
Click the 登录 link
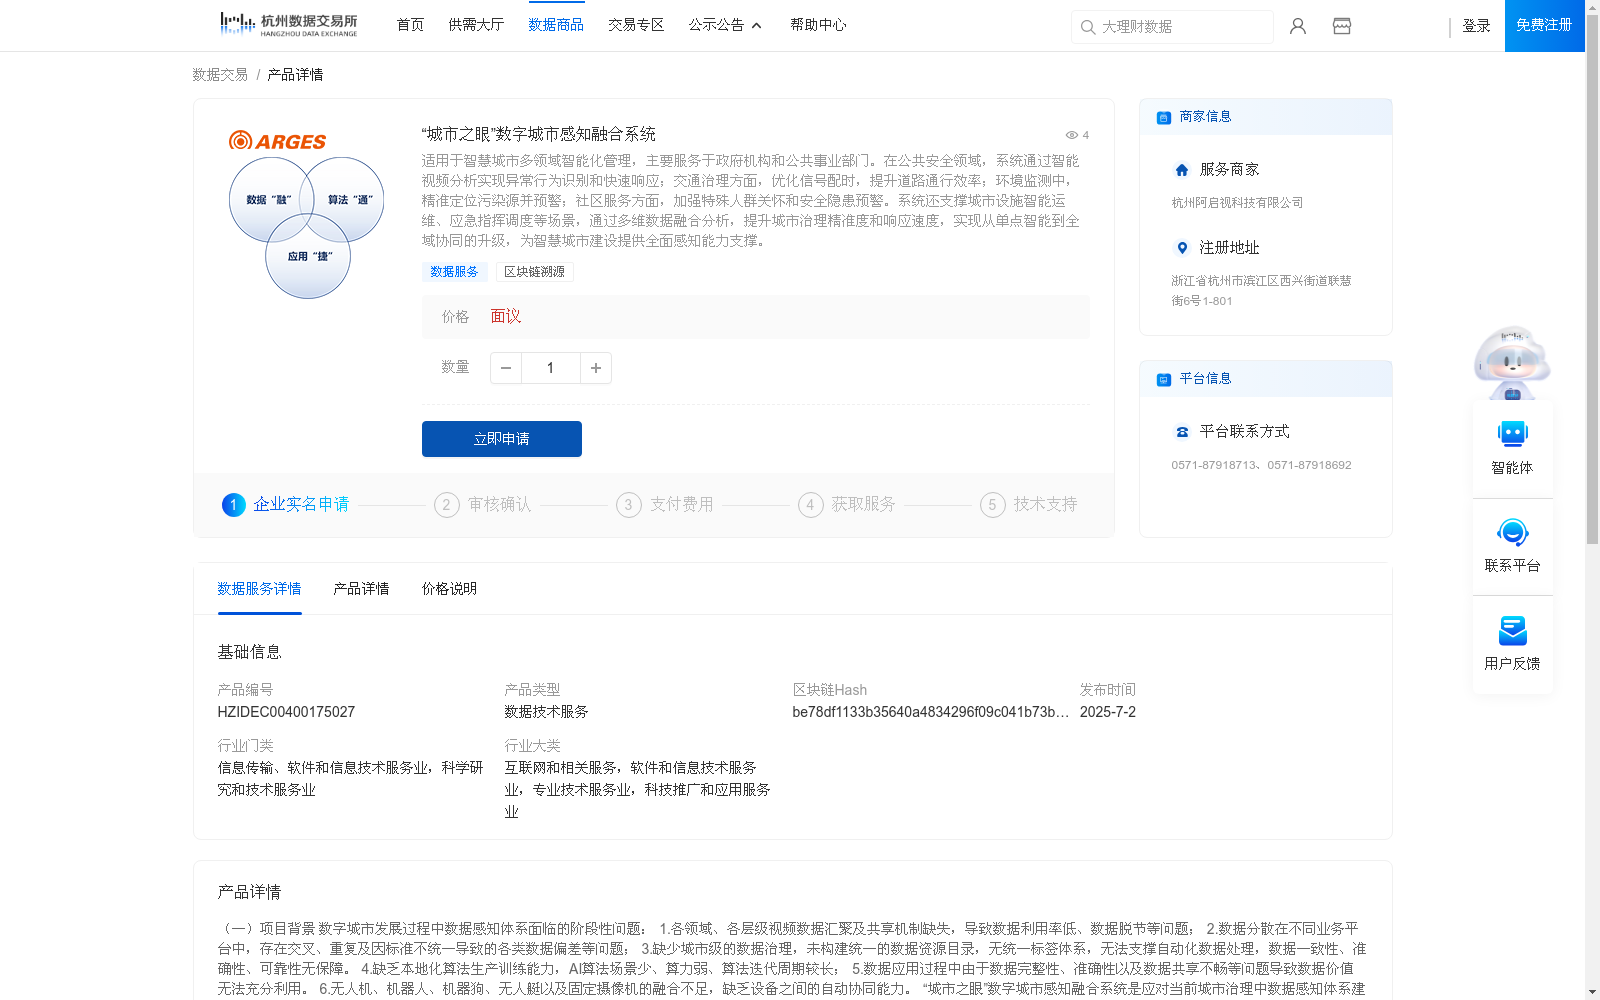(x=1476, y=26)
